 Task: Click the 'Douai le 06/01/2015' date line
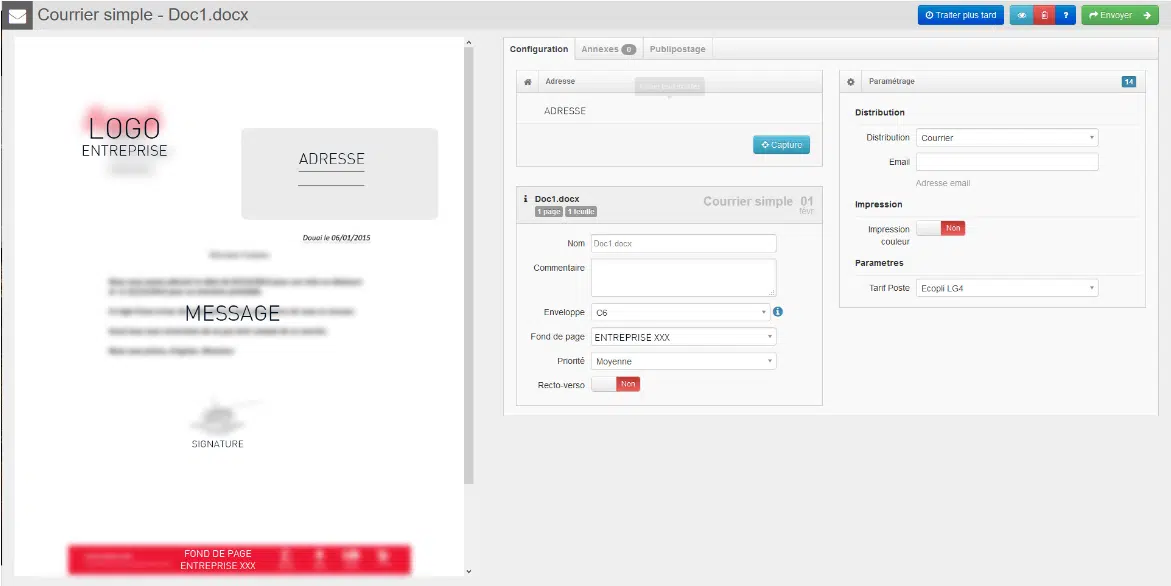[336, 238]
